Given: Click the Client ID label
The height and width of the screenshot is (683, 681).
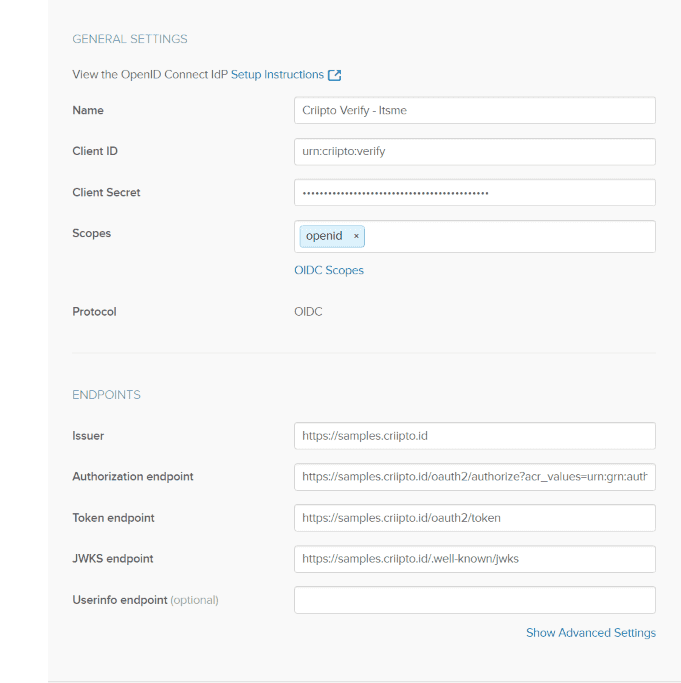Looking at the screenshot, I should point(95,151).
